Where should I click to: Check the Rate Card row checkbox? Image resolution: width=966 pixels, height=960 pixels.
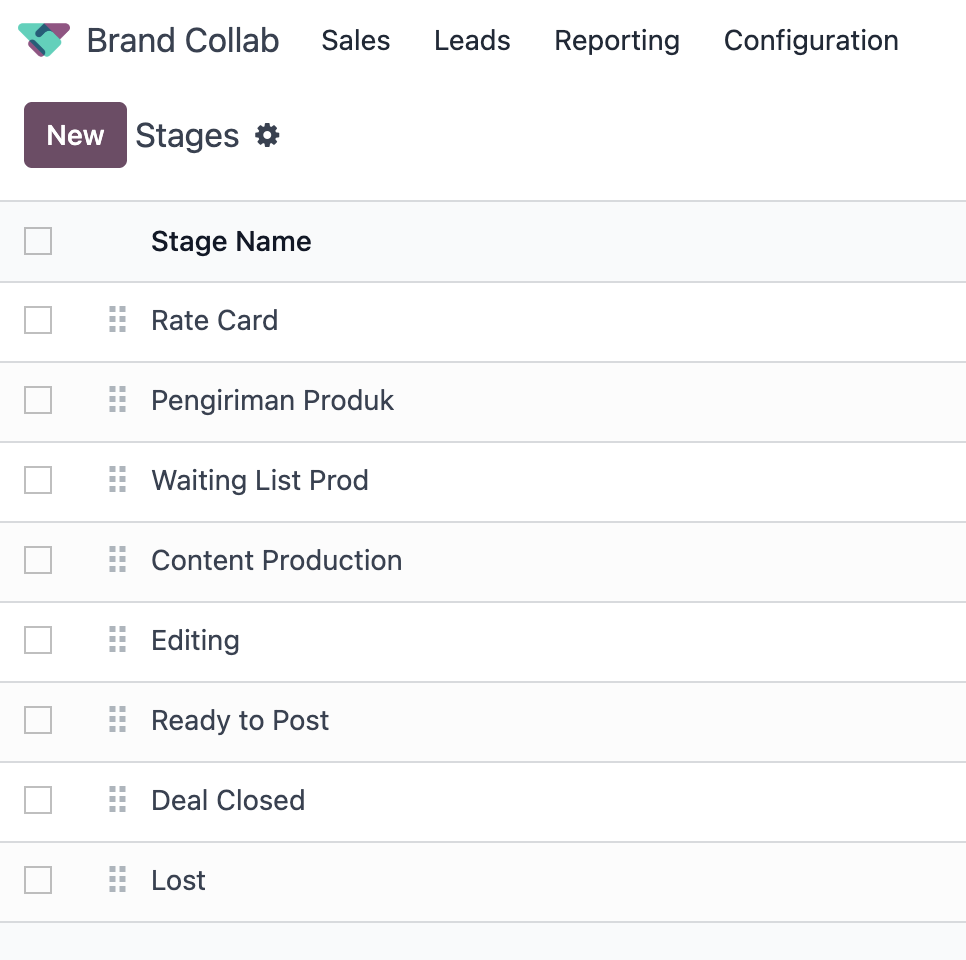coord(38,320)
